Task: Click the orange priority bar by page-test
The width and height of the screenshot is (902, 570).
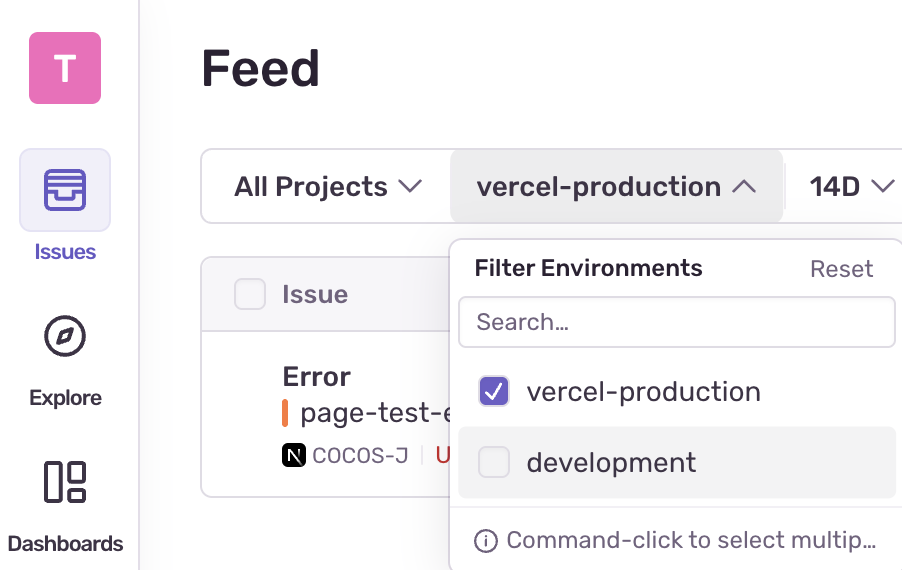Action: (x=285, y=413)
